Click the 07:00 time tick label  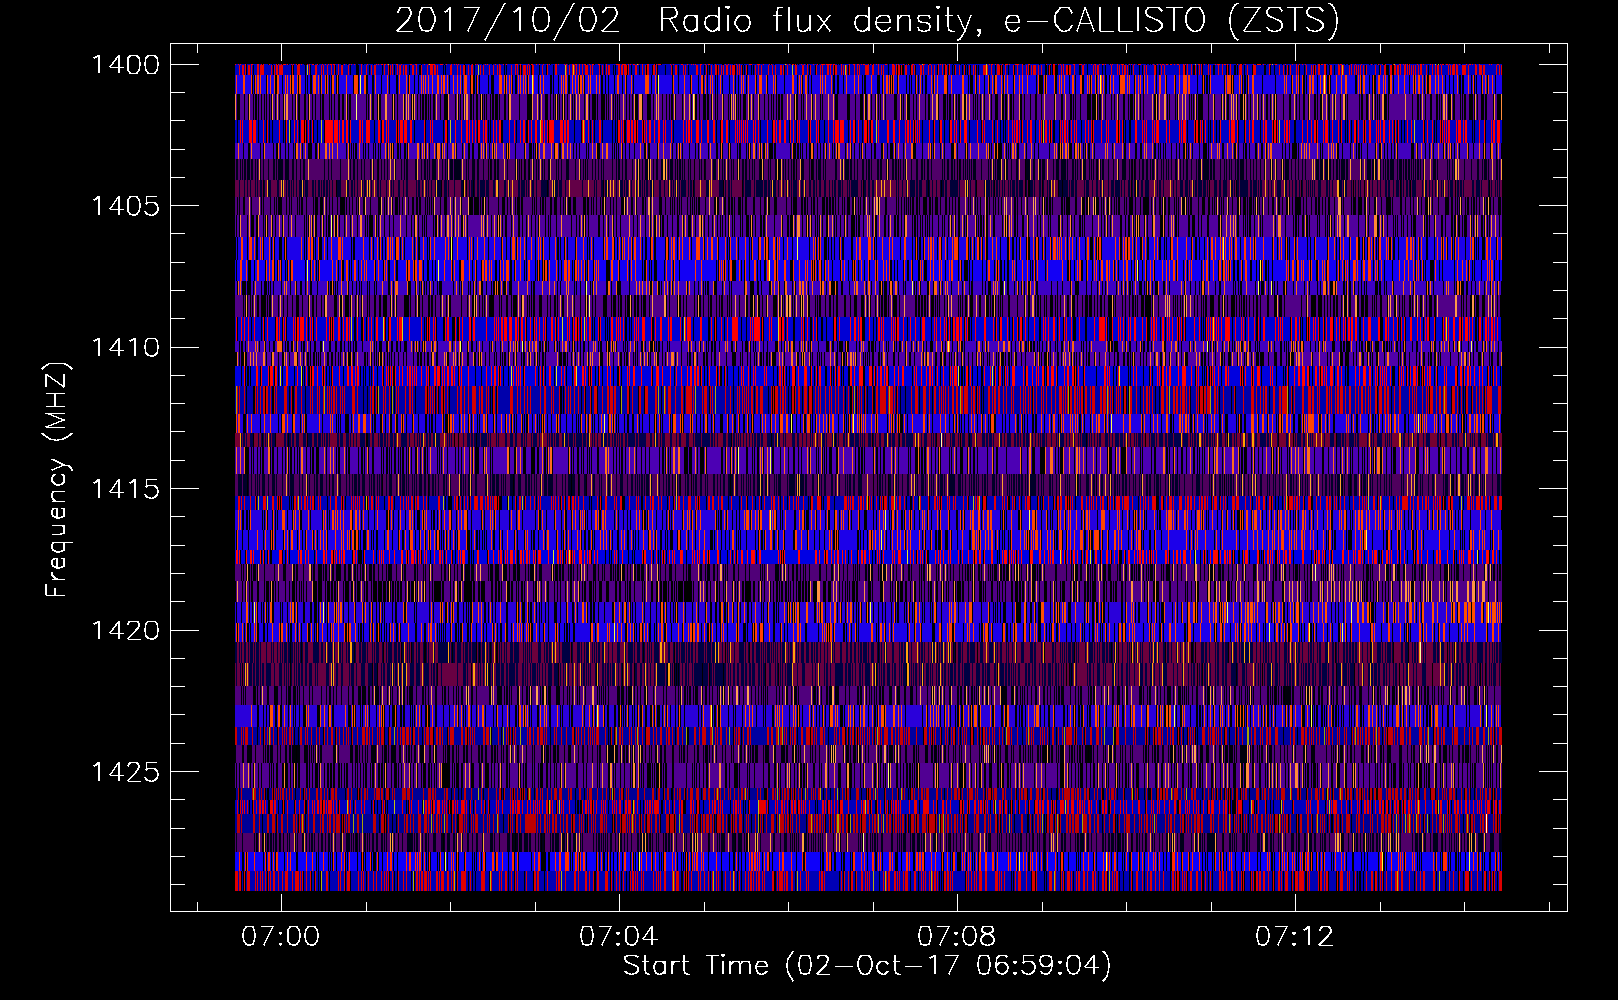[281, 937]
